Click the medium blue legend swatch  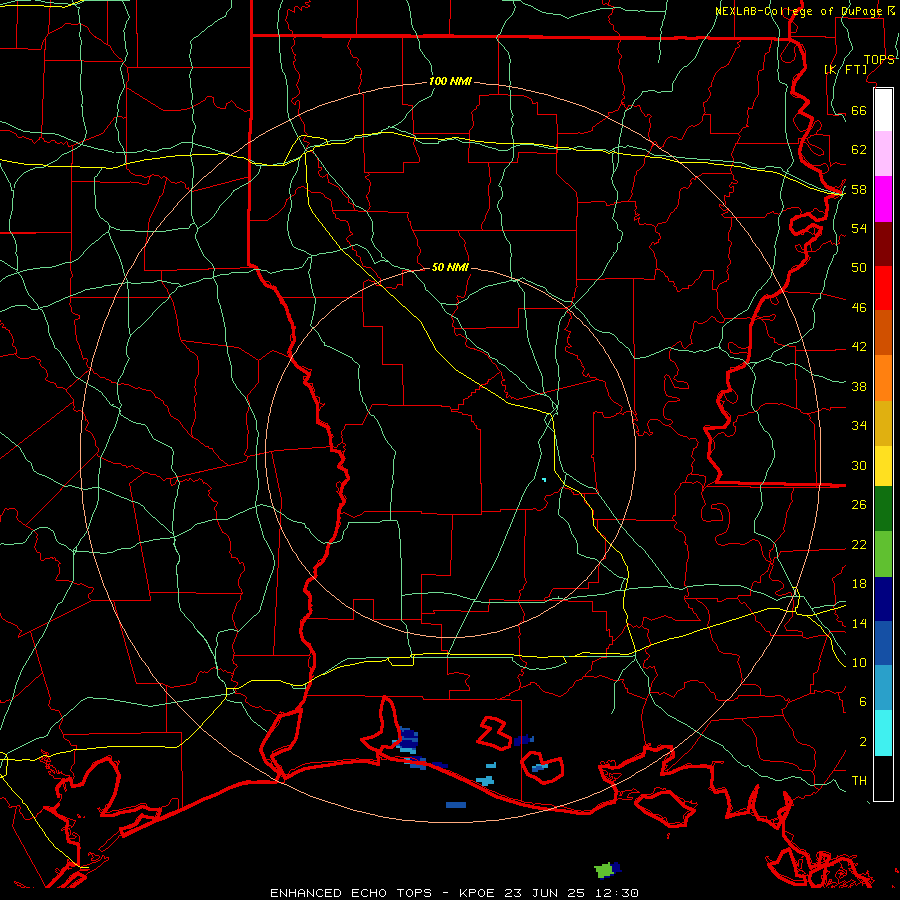(x=883, y=643)
